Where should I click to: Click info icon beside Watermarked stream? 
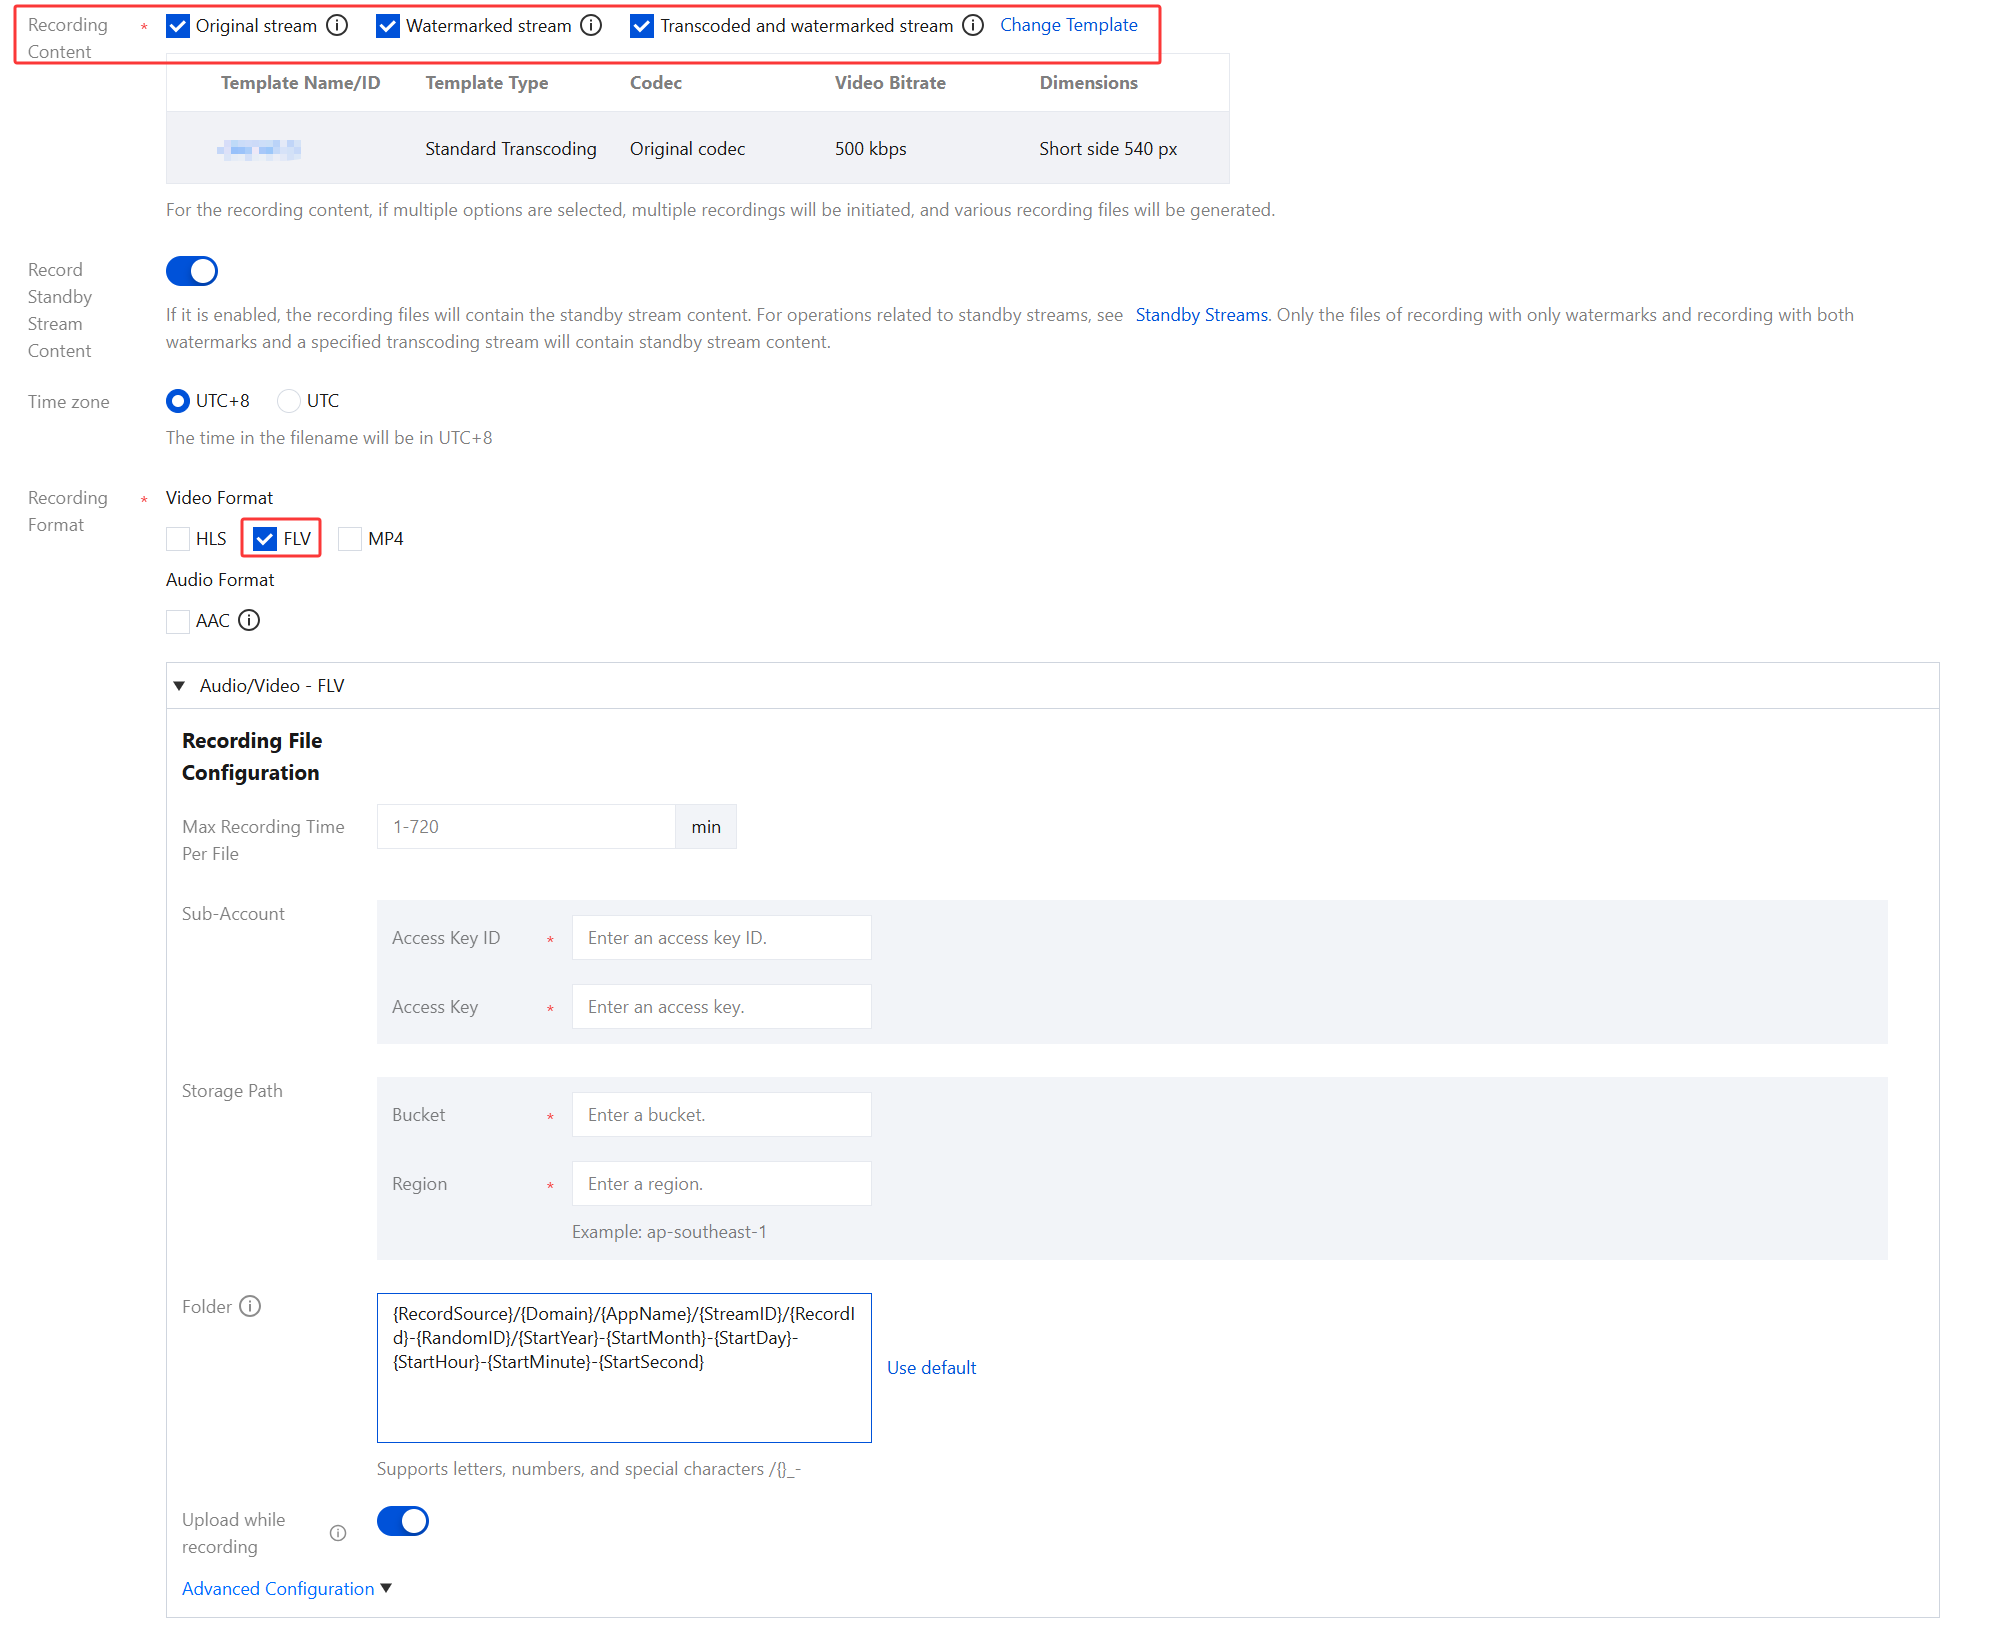[592, 25]
